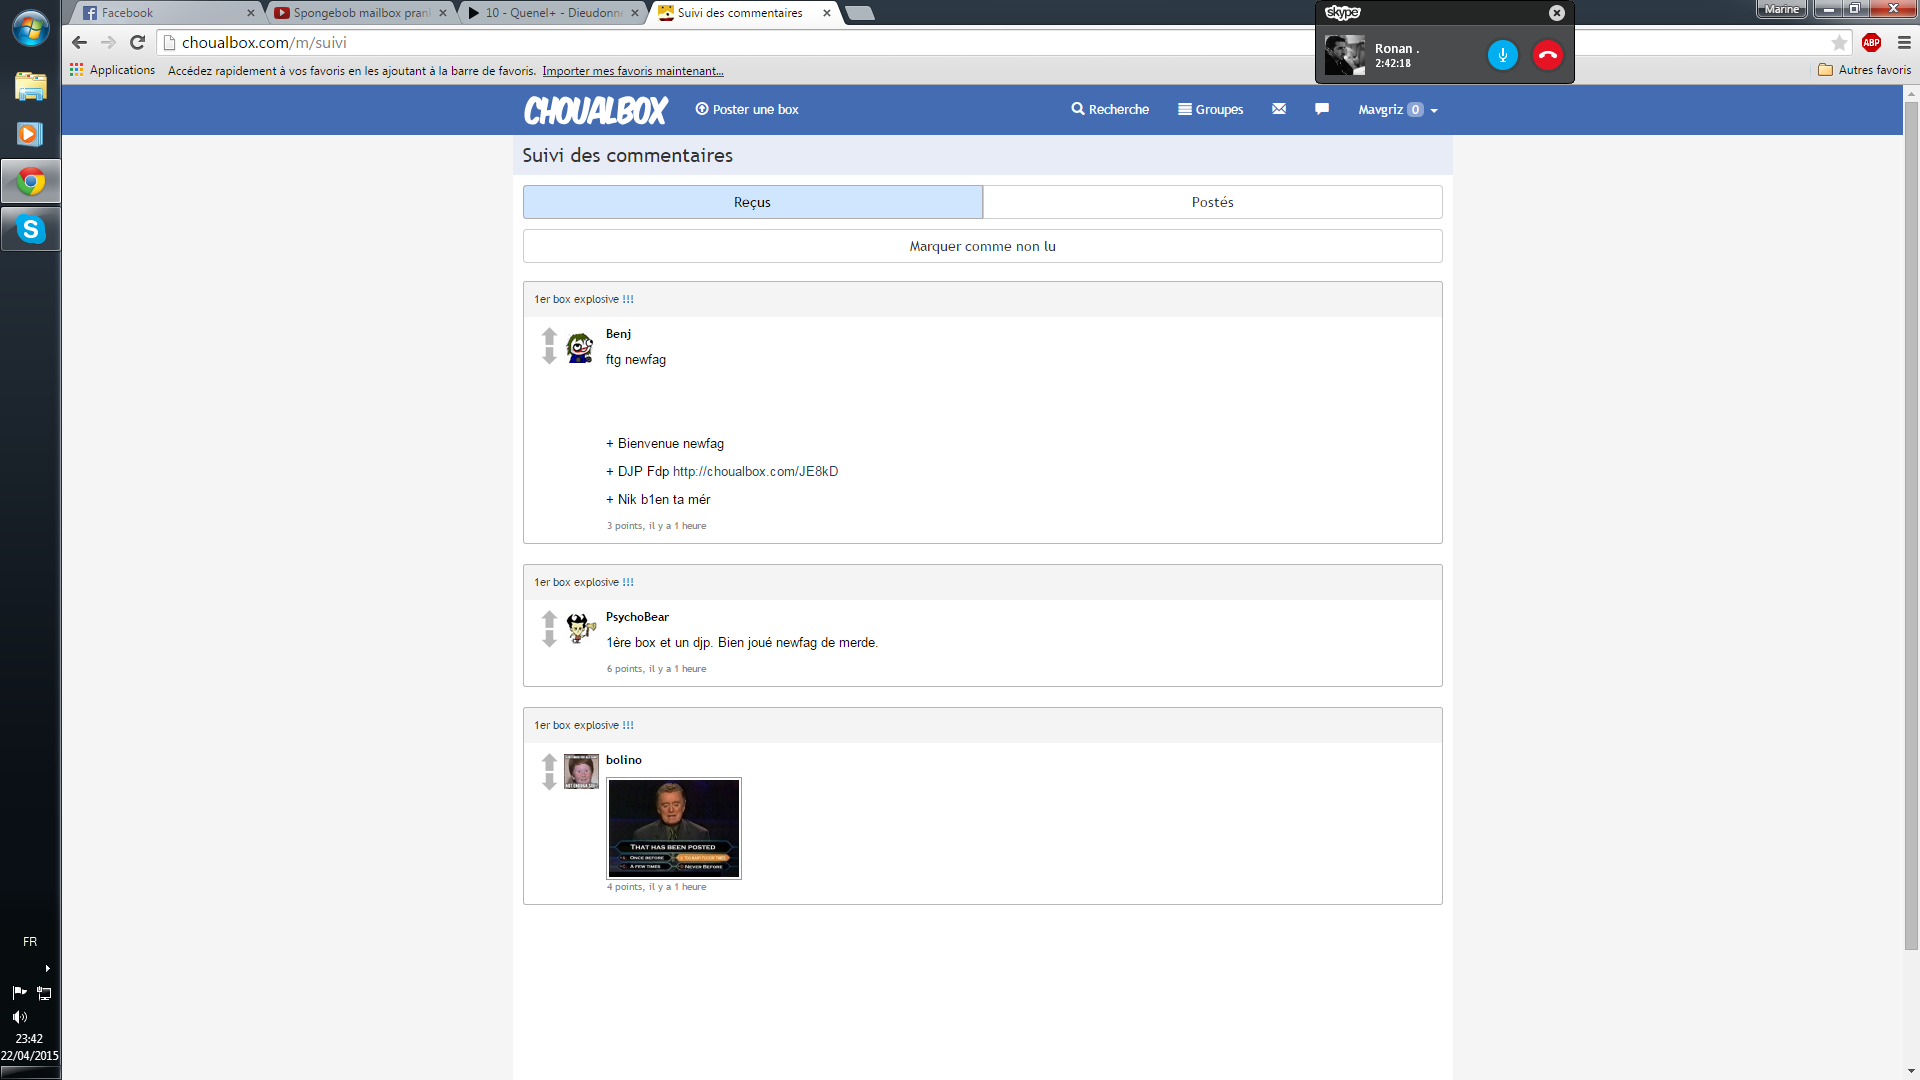Open the envelope messages icon in navbar
This screenshot has width=1920, height=1080.
tap(1278, 109)
